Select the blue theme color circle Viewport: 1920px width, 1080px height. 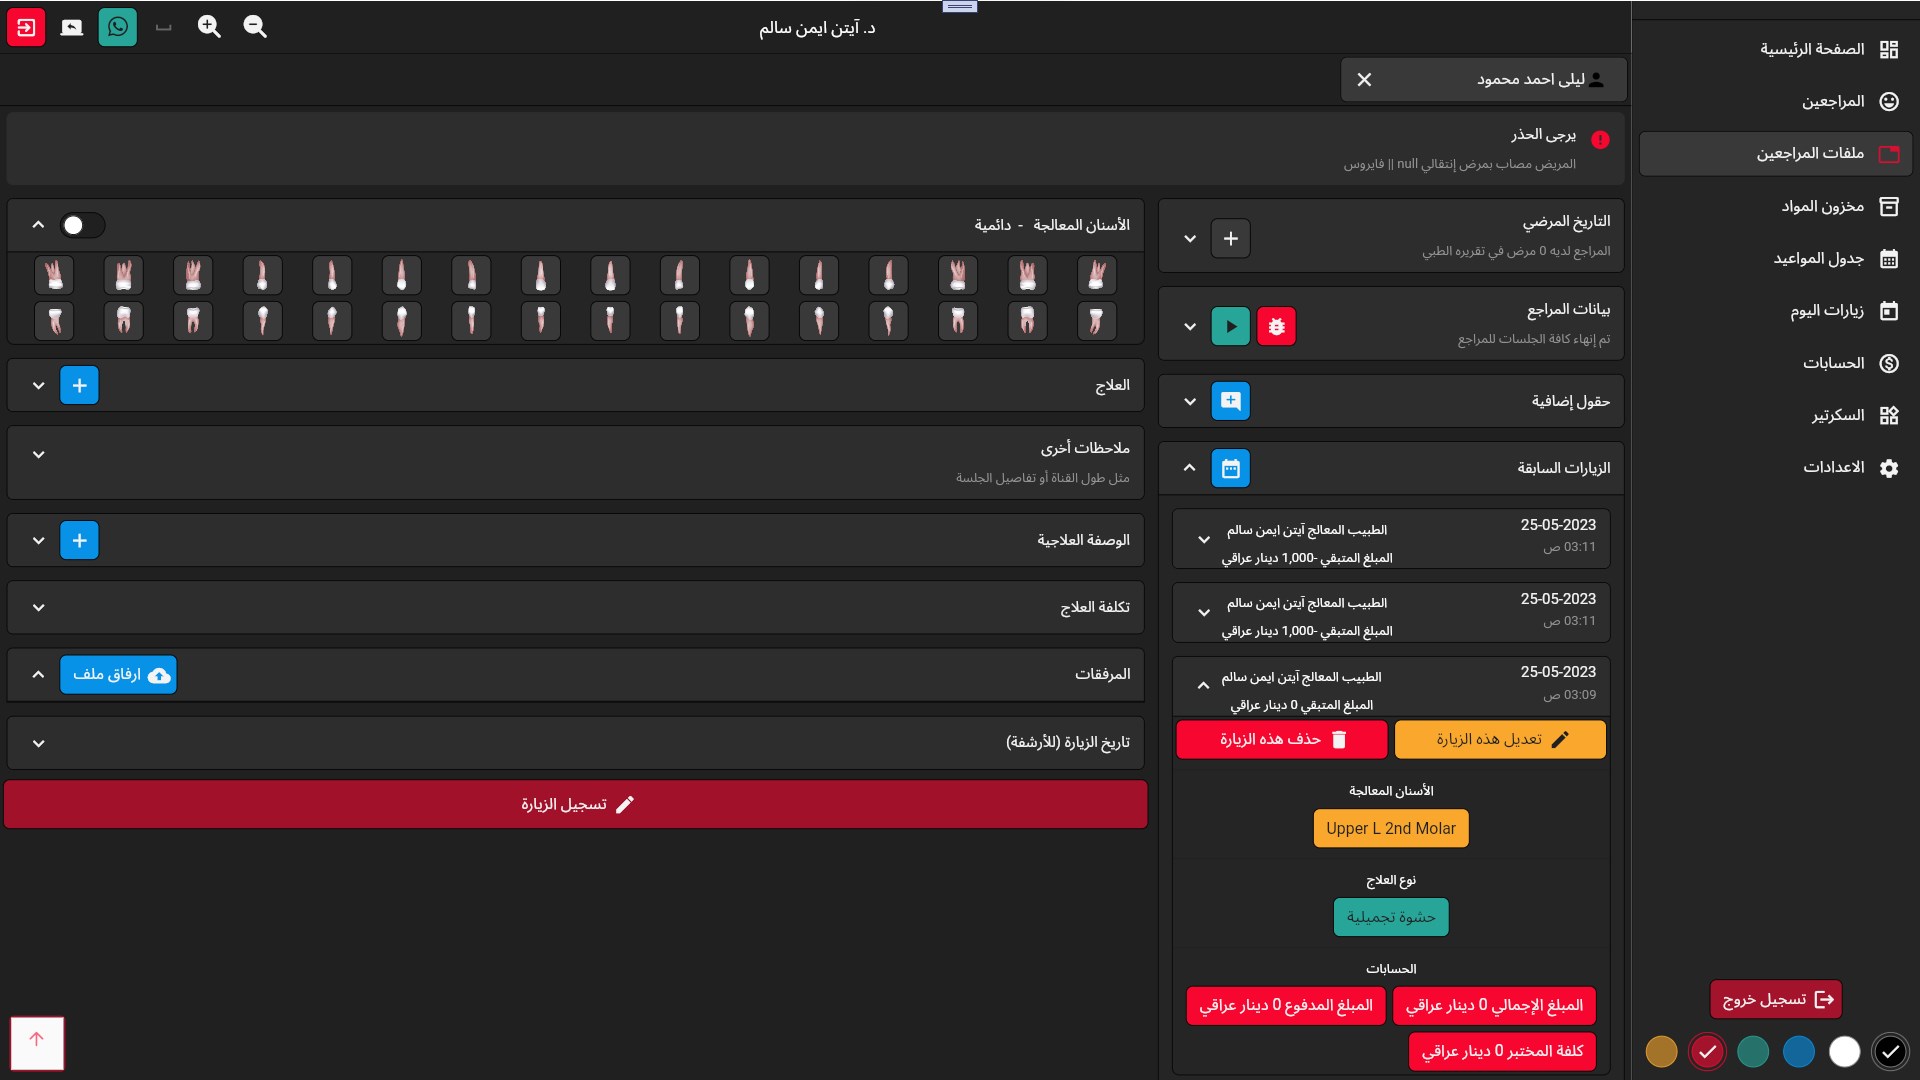click(x=1798, y=1051)
